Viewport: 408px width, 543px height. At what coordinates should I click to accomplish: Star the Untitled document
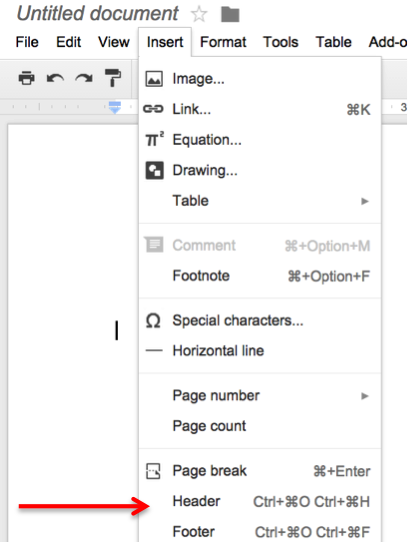199,15
